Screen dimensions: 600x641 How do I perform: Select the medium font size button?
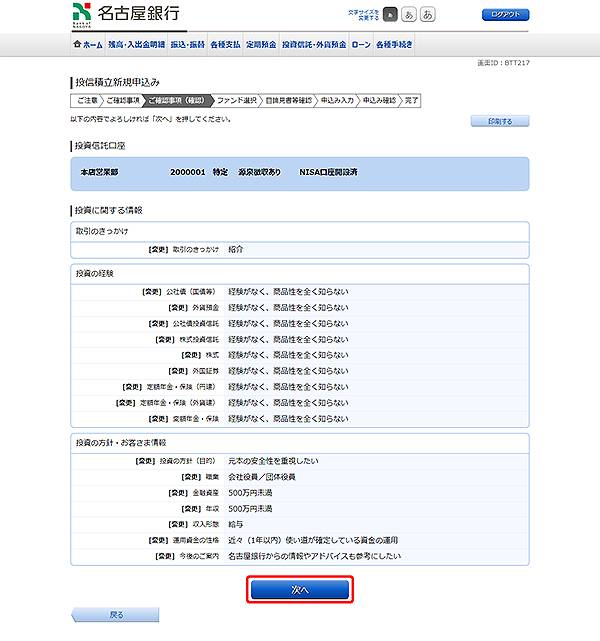[409, 15]
